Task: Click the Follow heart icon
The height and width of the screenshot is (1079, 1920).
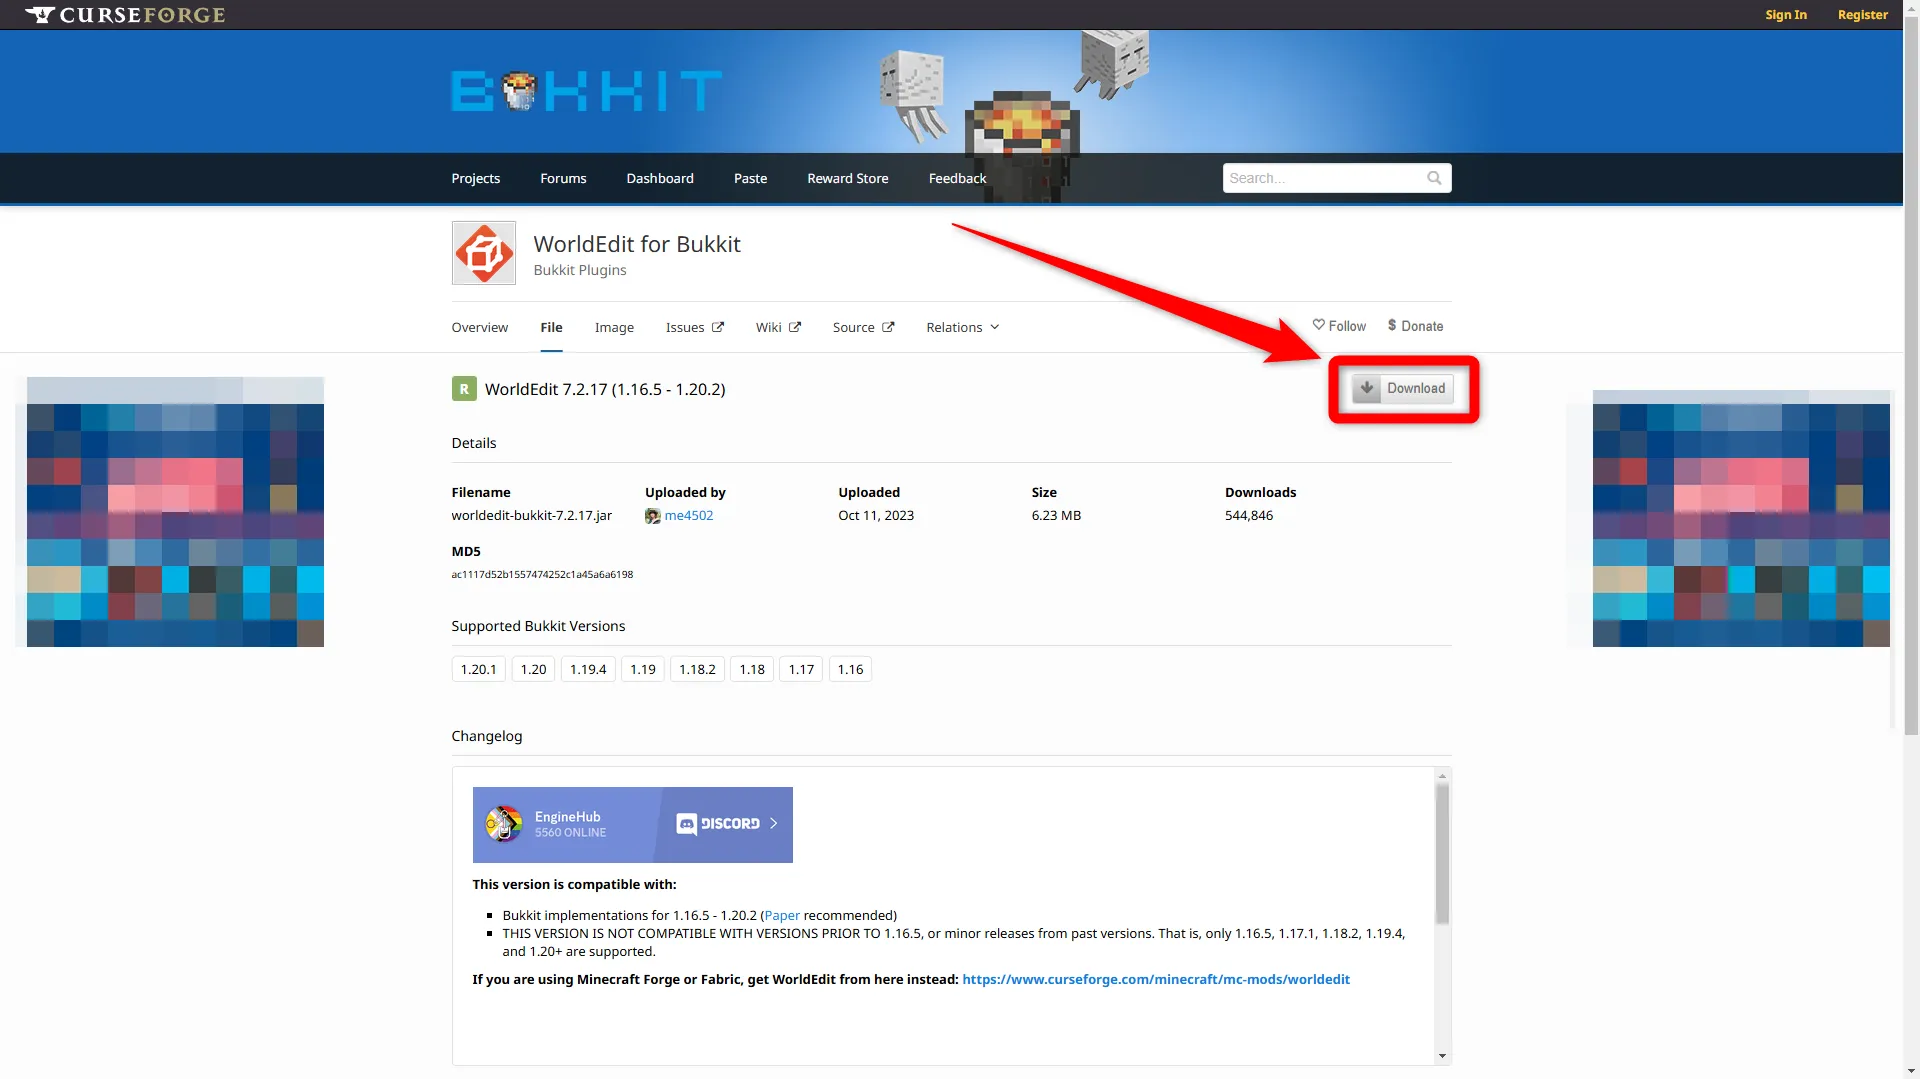Action: click(x=1318, y=325)
